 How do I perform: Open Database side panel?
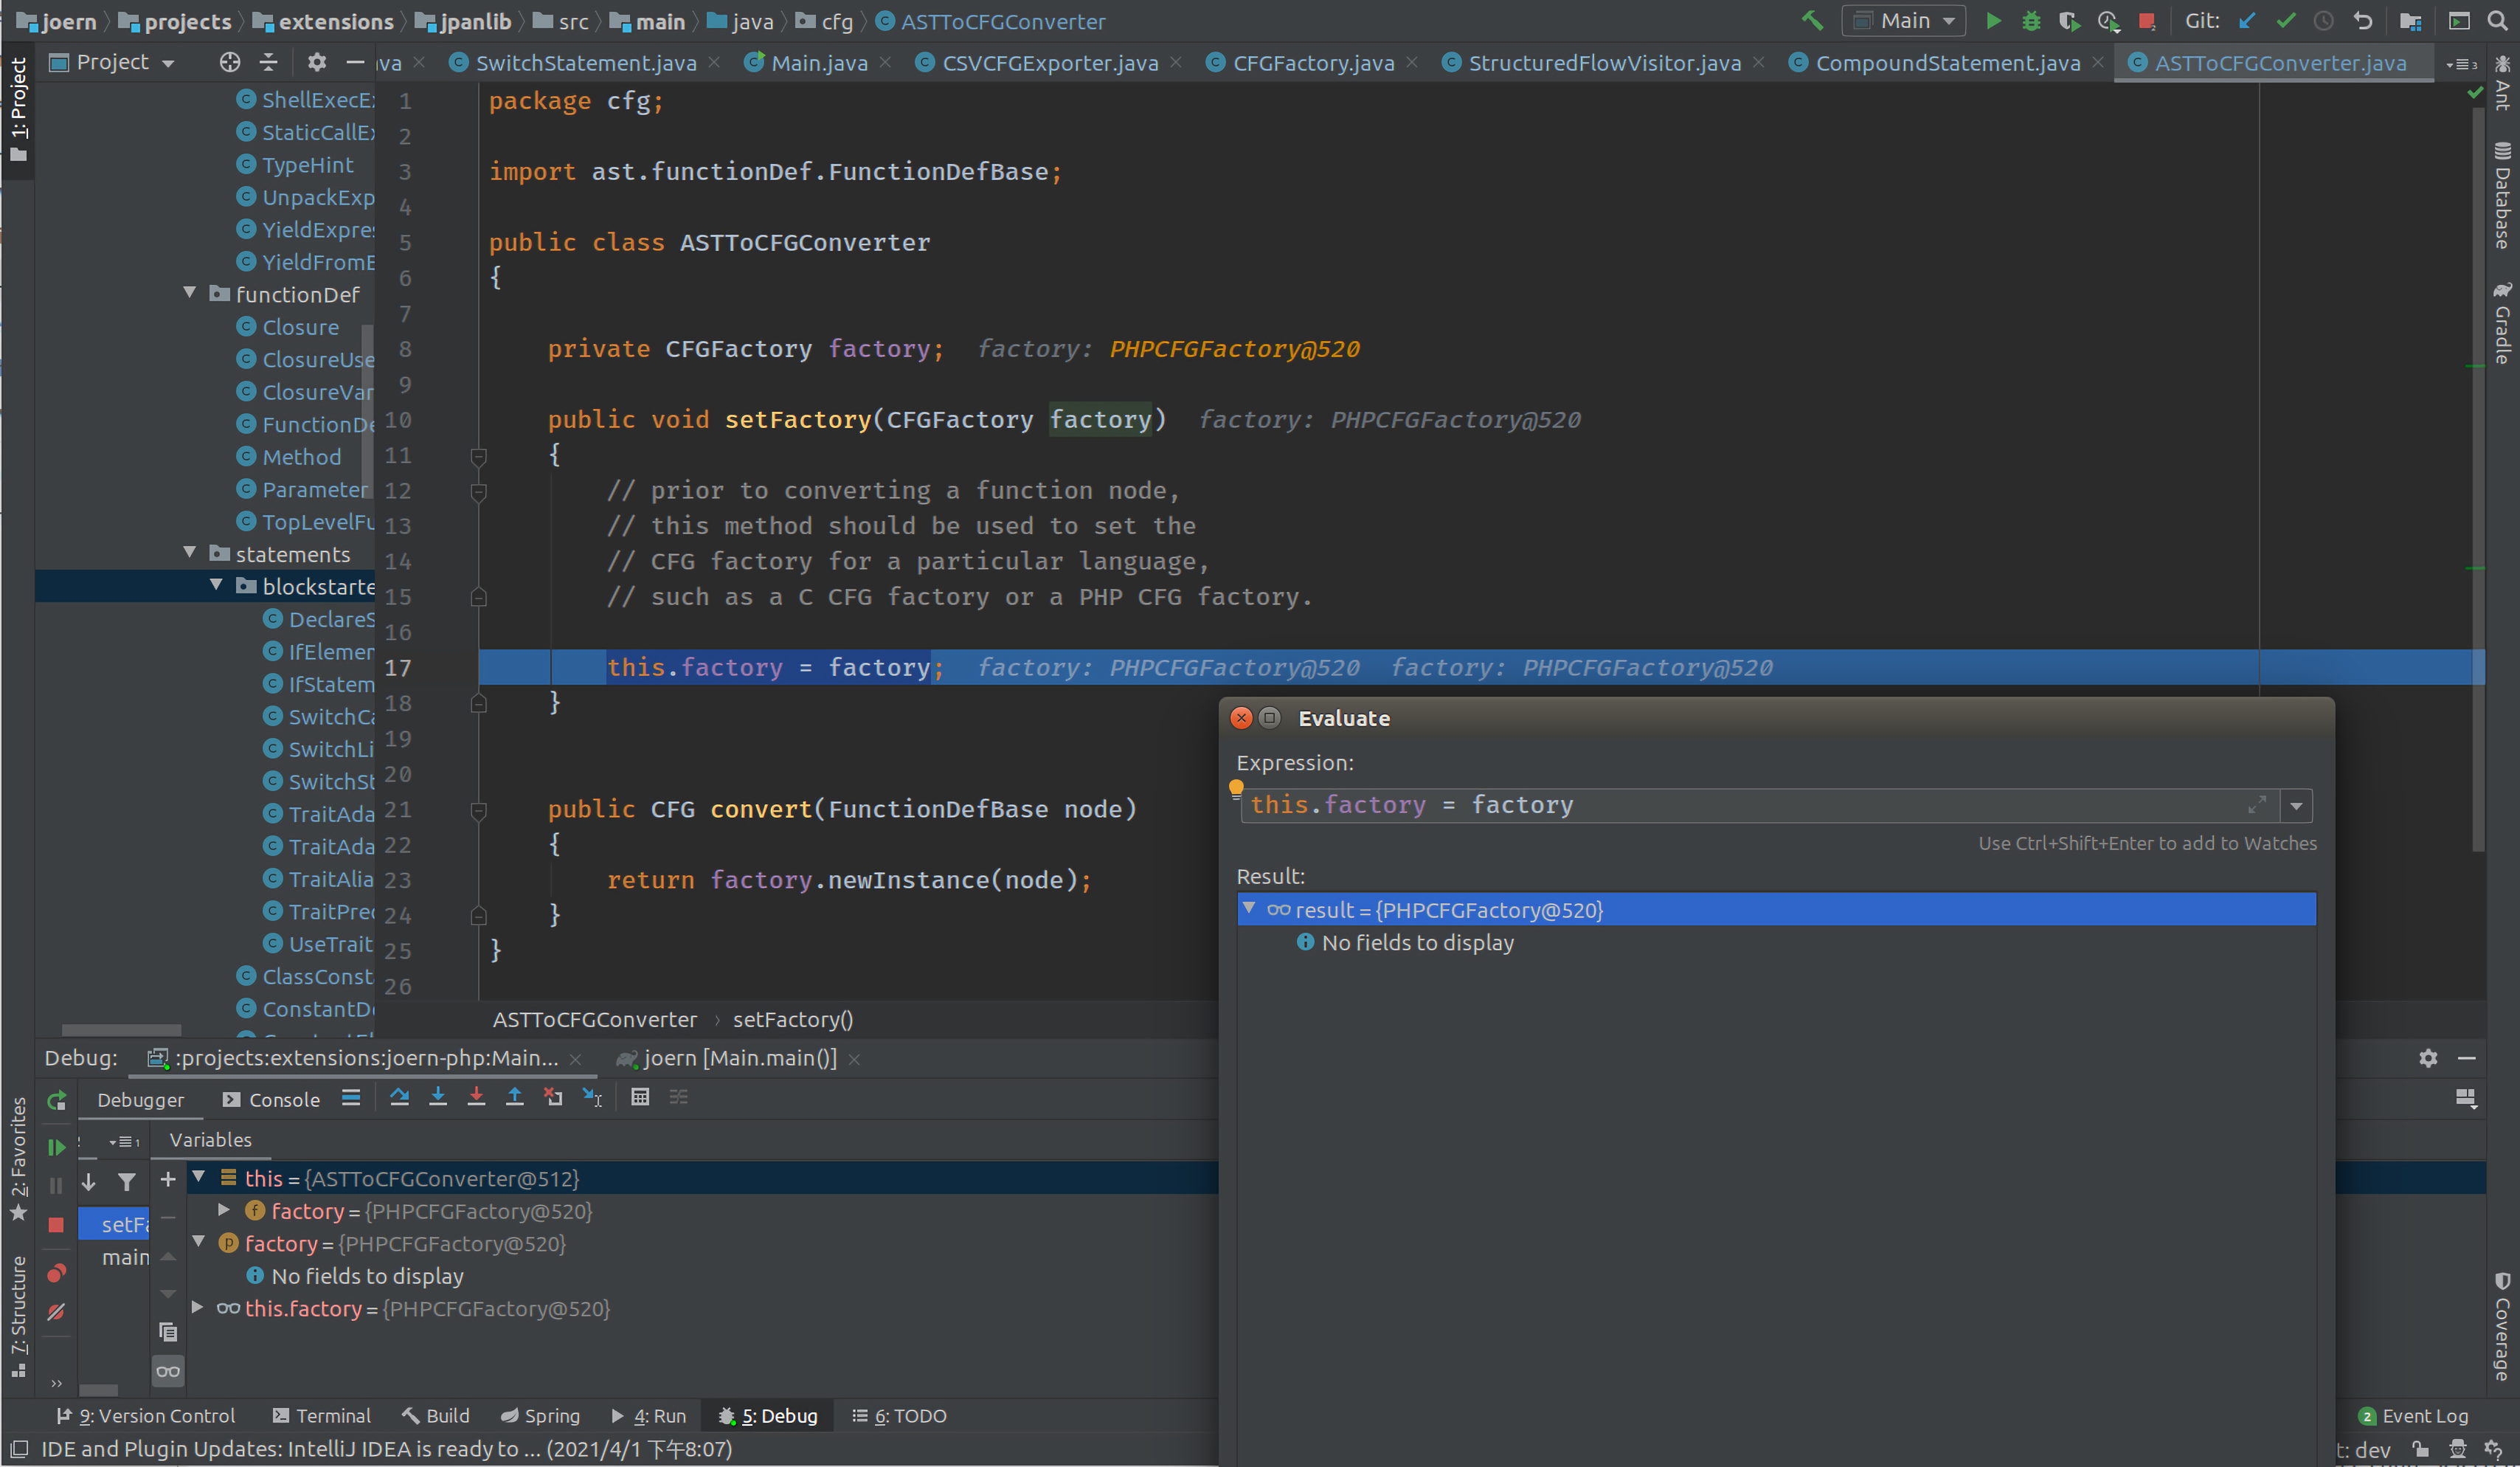(2502, 195)
